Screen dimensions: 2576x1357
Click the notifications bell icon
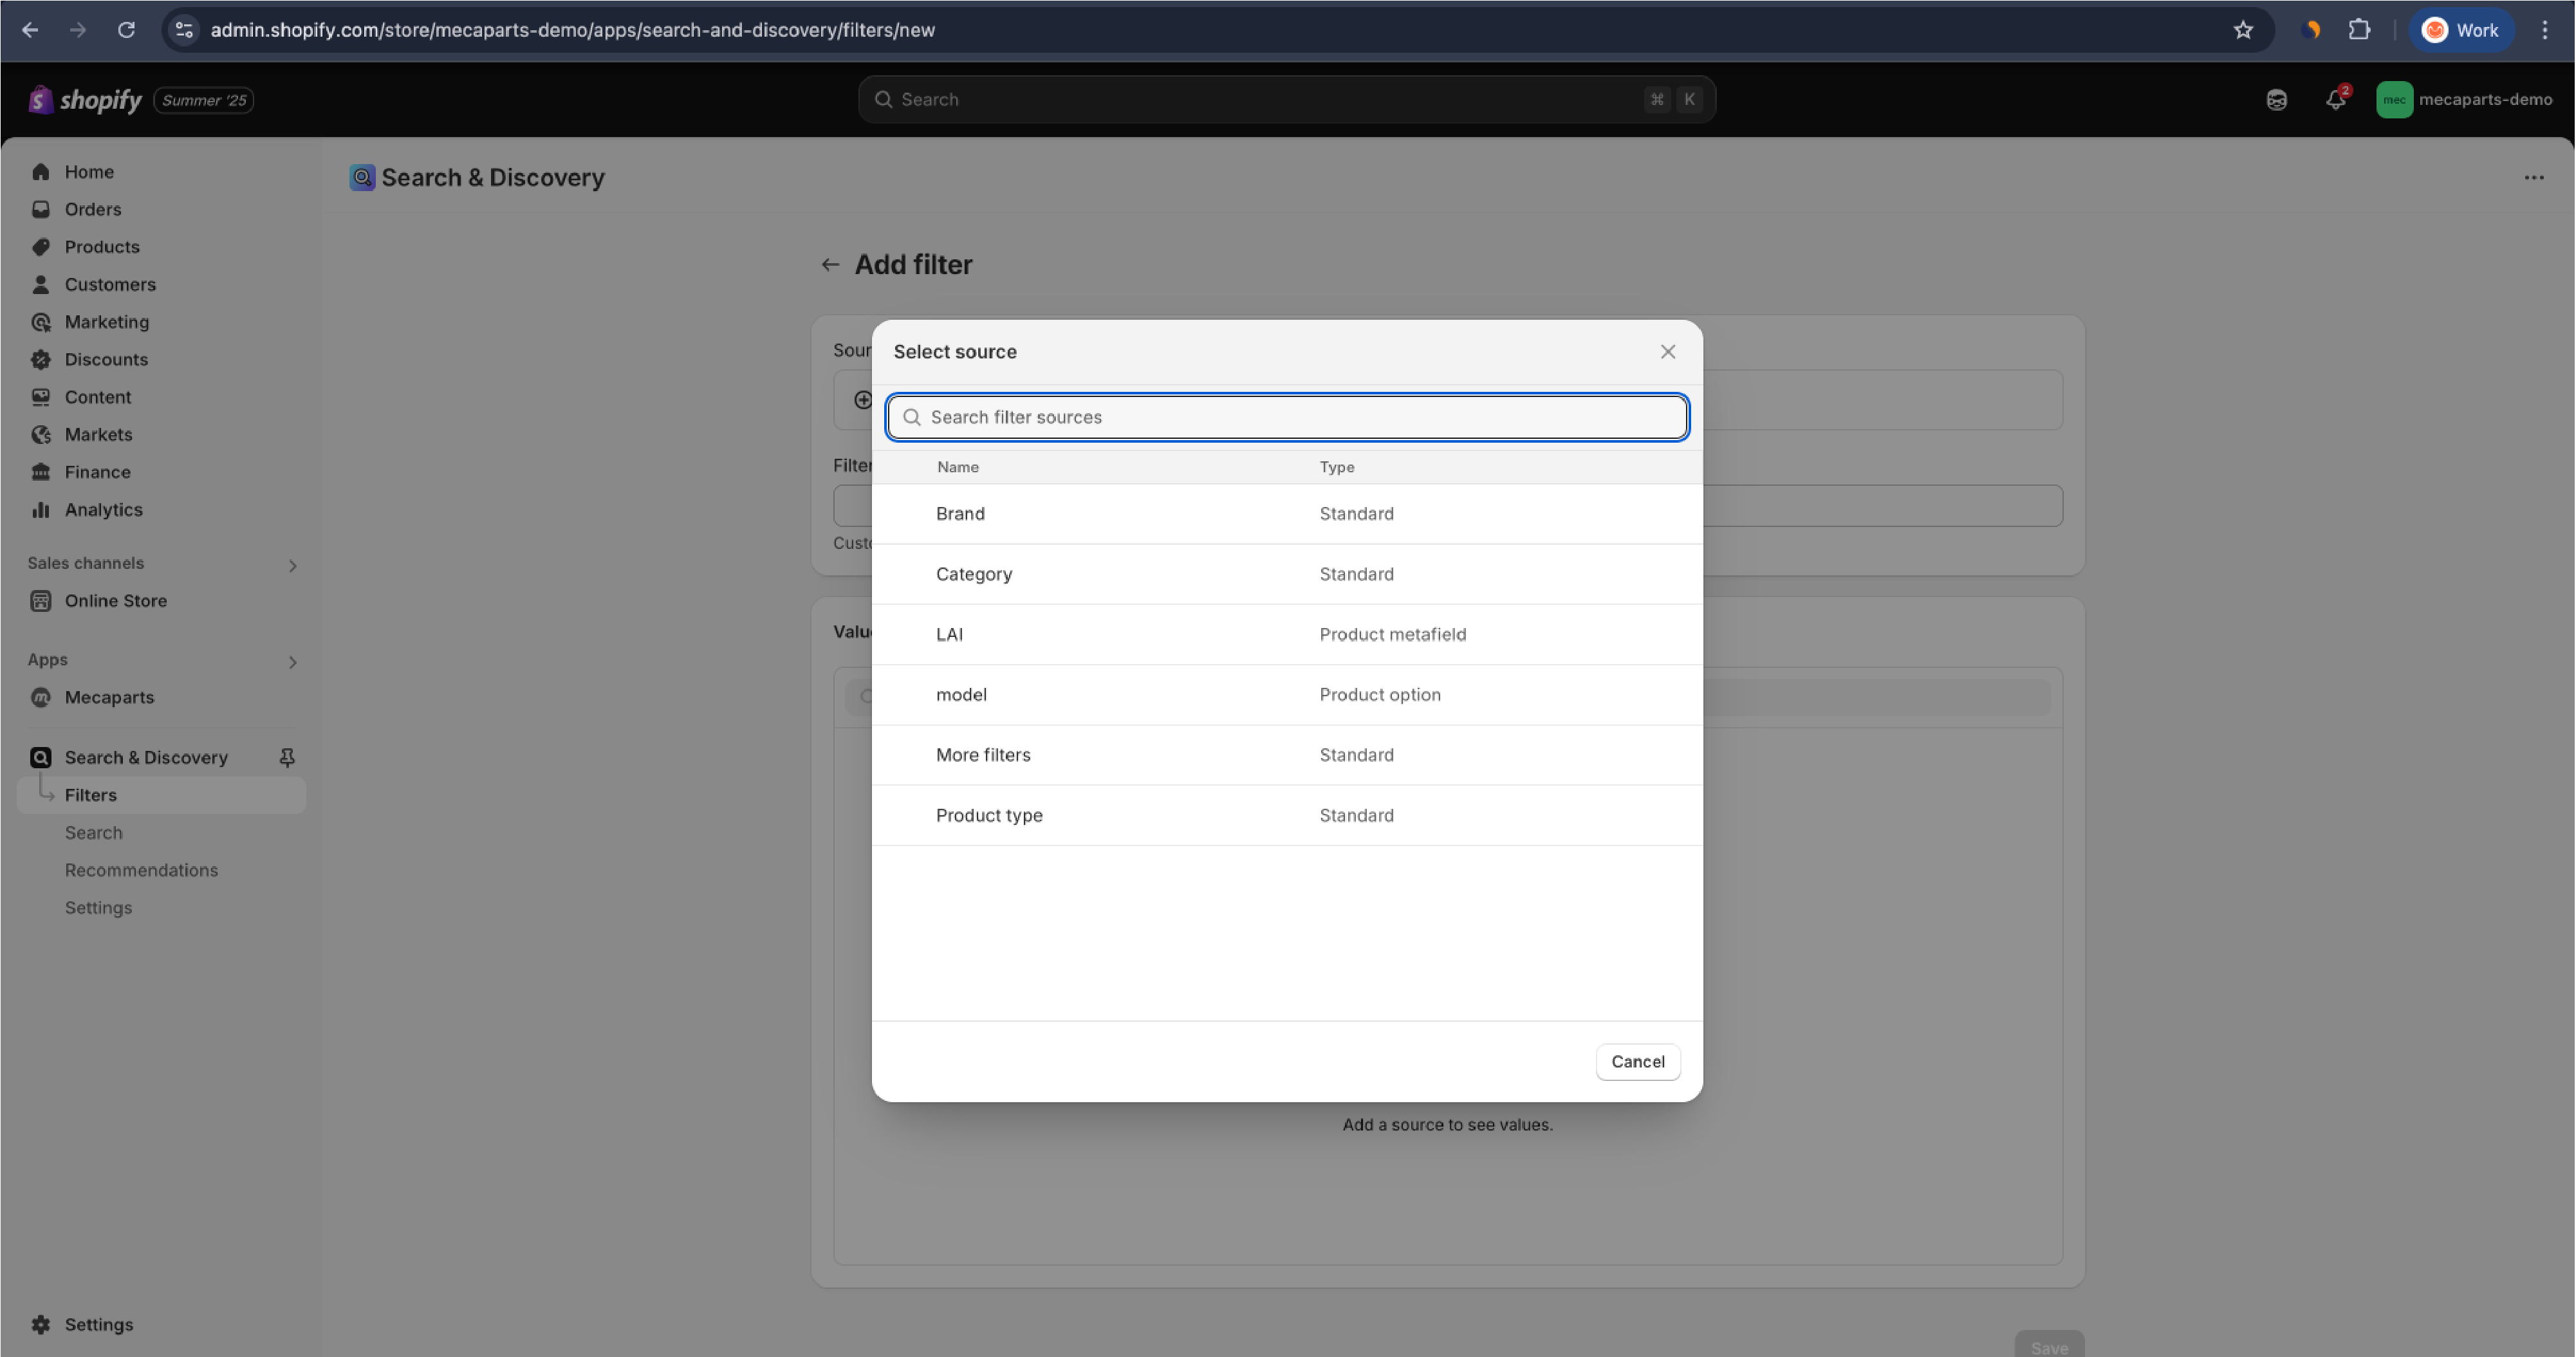pos(2335,99)
